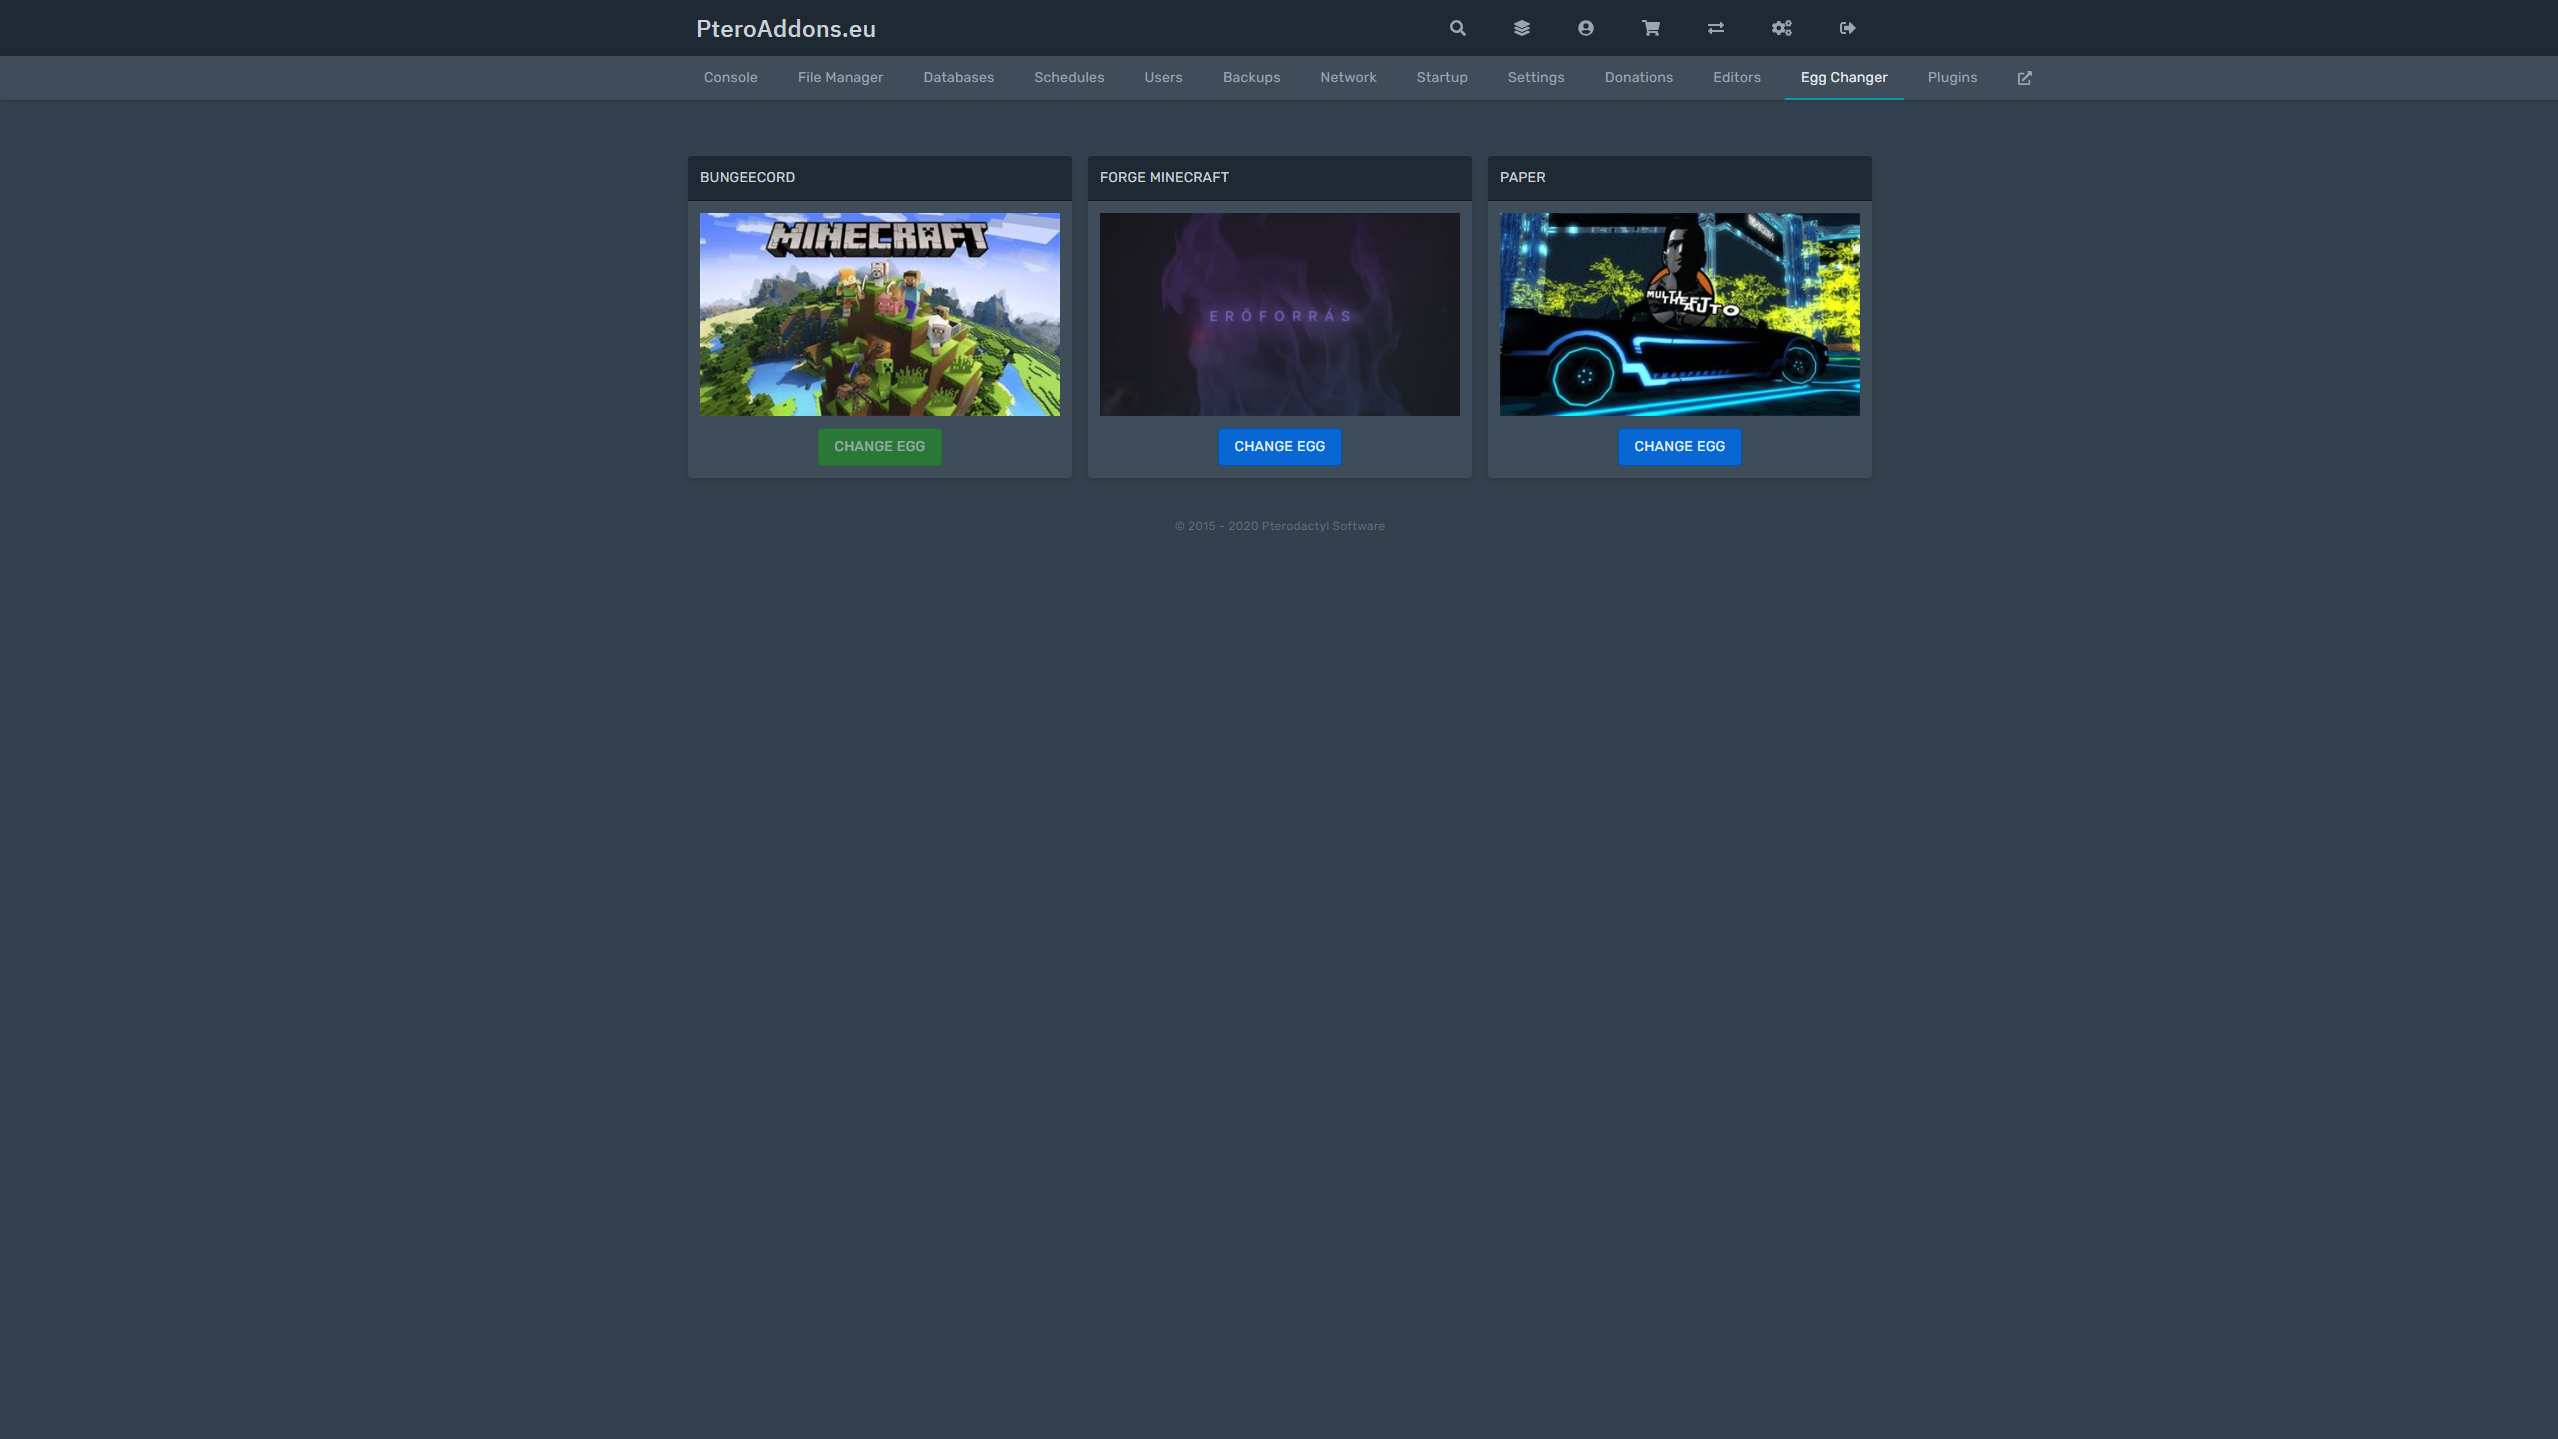Click the Paper egg car thumbnail
This screenshot has height=1439, width=2558.
pos(1679,314)
